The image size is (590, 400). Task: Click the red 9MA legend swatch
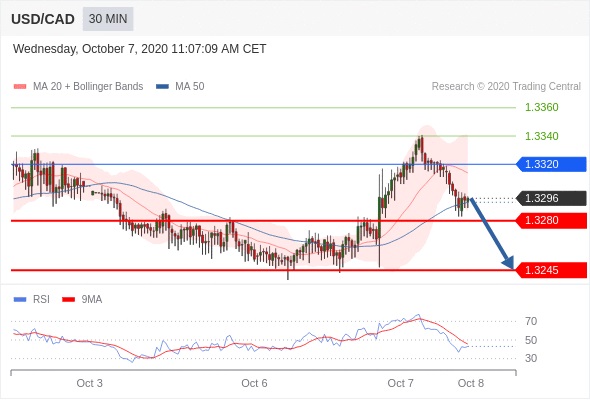point(68,300)
